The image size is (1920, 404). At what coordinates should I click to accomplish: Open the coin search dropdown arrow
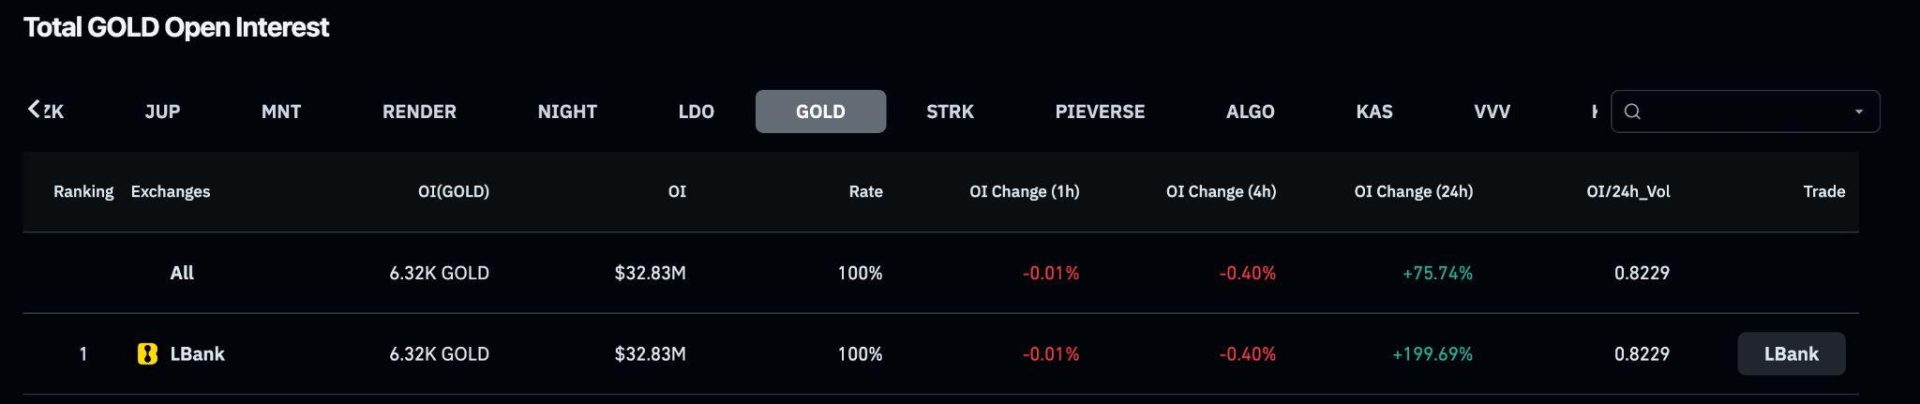(x=1858, y=112)
